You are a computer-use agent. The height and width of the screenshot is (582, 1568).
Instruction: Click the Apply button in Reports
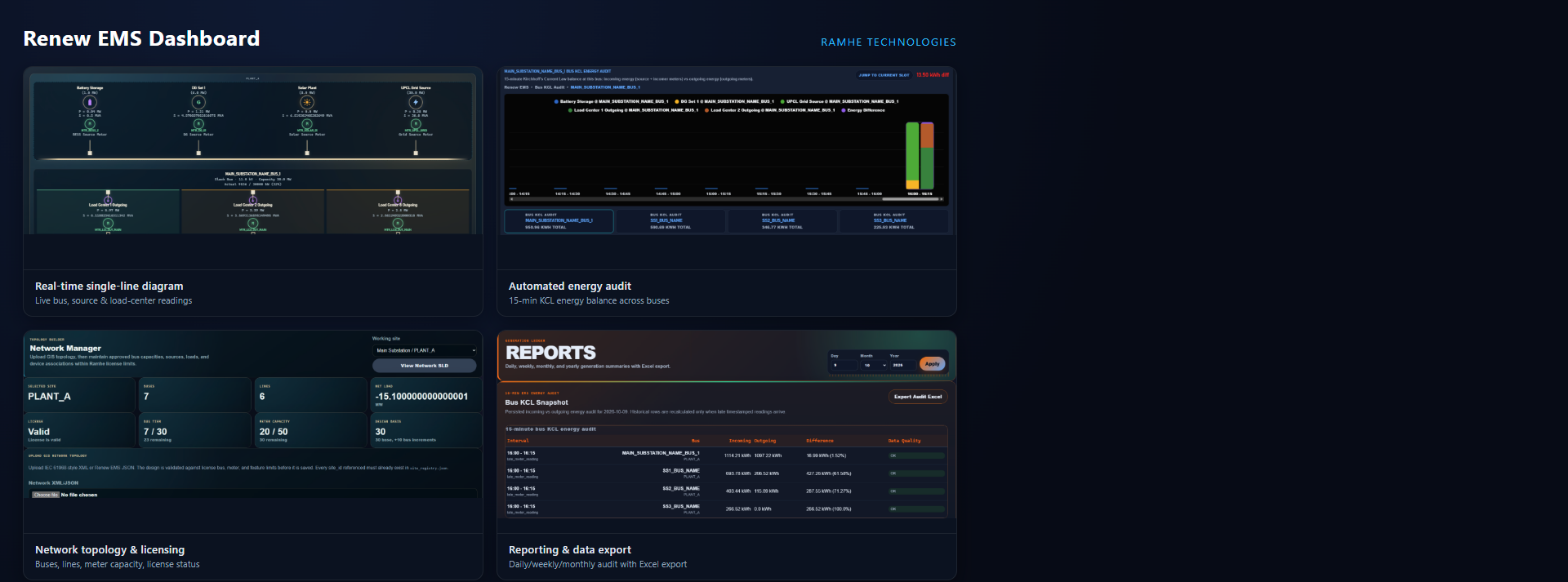click(x=932, y=364)
